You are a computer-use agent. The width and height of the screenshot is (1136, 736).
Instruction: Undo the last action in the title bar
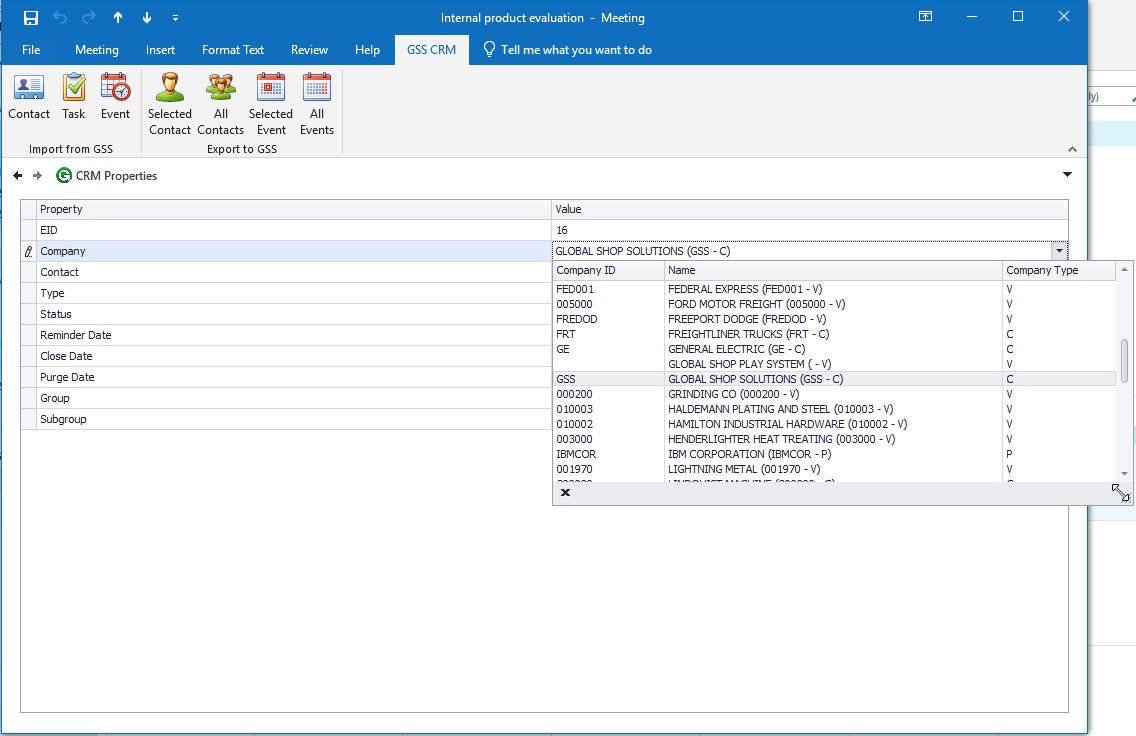(x=60, y=17)
